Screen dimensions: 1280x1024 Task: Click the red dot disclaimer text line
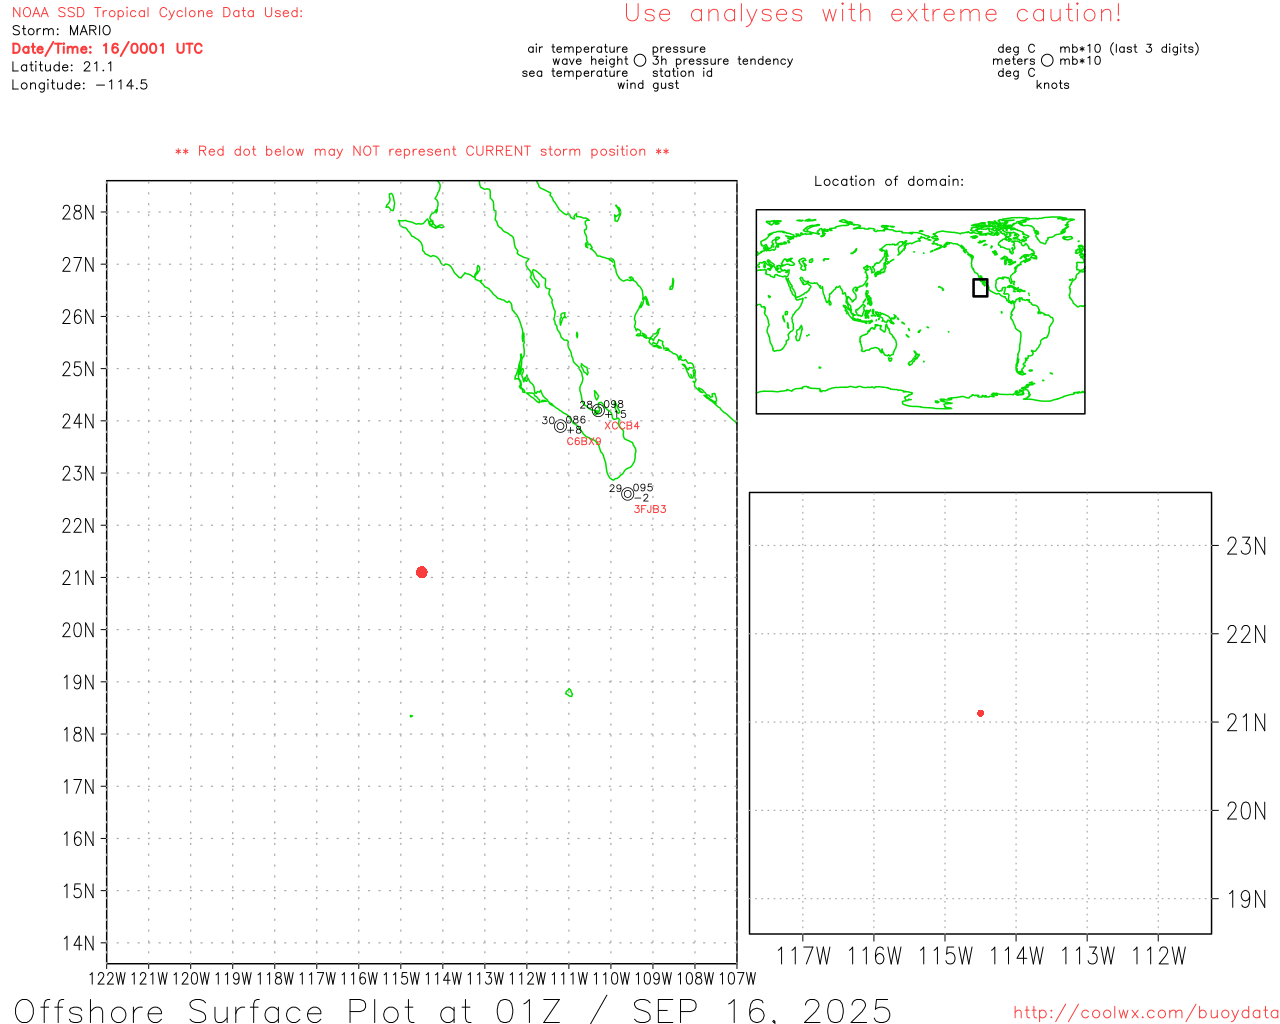coord(422,151)
